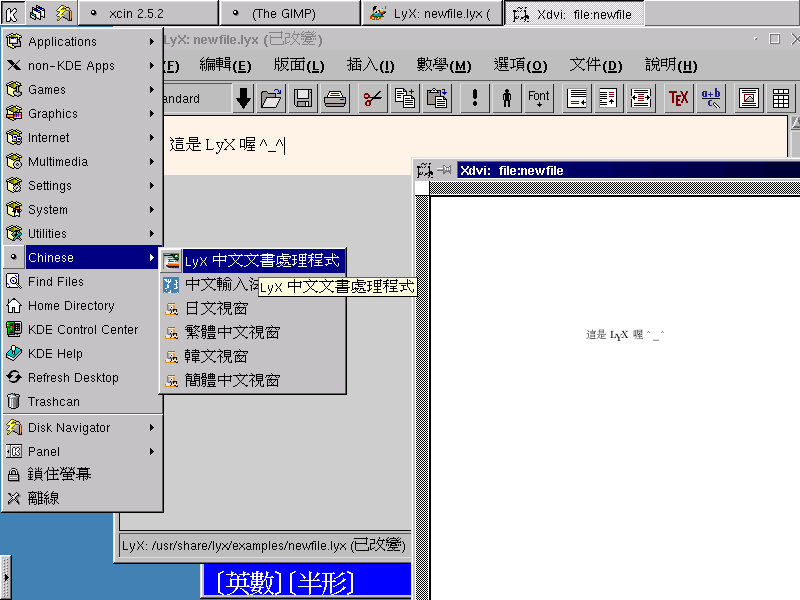Open the 文件(D) menu in LyX
Screen dimensions: 800x600
pyautogui.click(x=595, y=65)
